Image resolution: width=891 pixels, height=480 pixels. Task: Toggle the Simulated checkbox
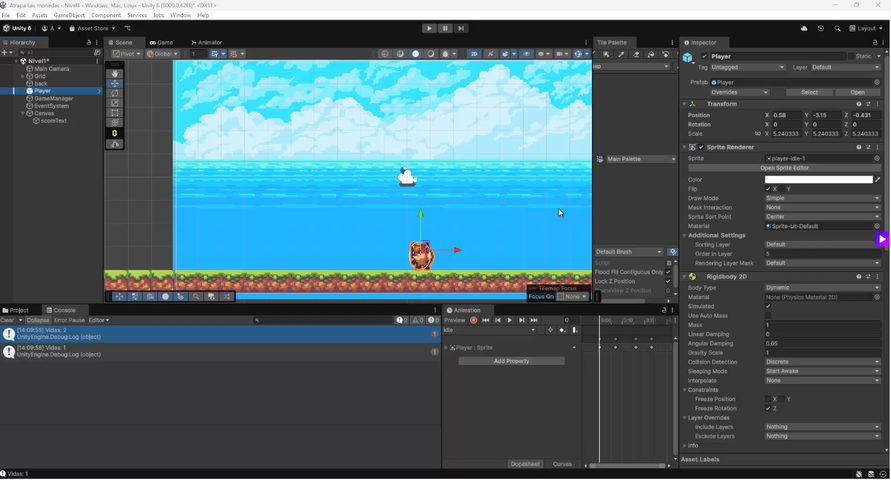[768, 307]
